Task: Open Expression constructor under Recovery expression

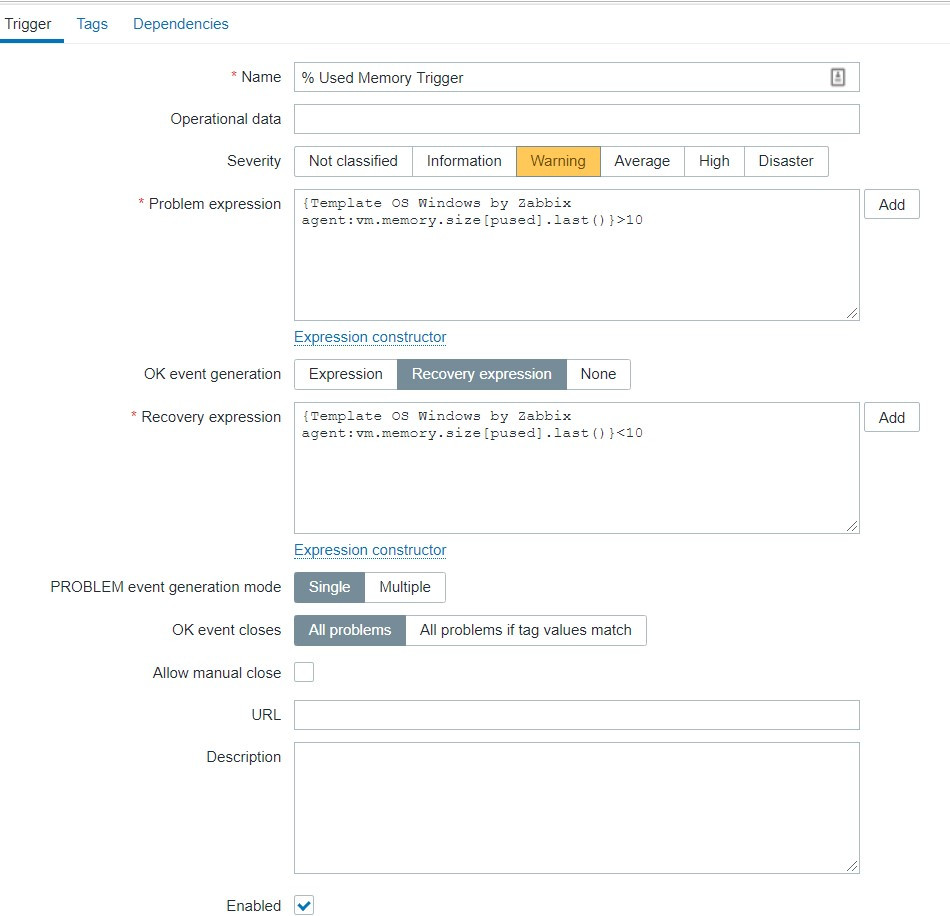Action: point(370,550)
